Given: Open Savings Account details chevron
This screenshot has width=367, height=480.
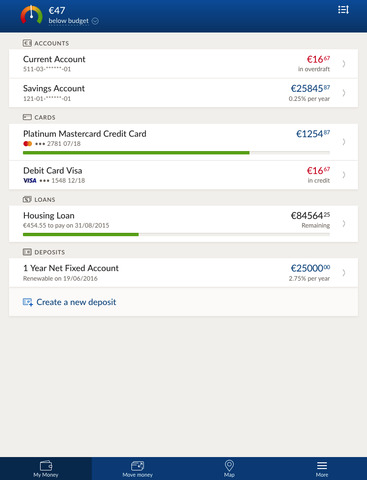Looking at the screenshot, I should (x=344, y=93).
